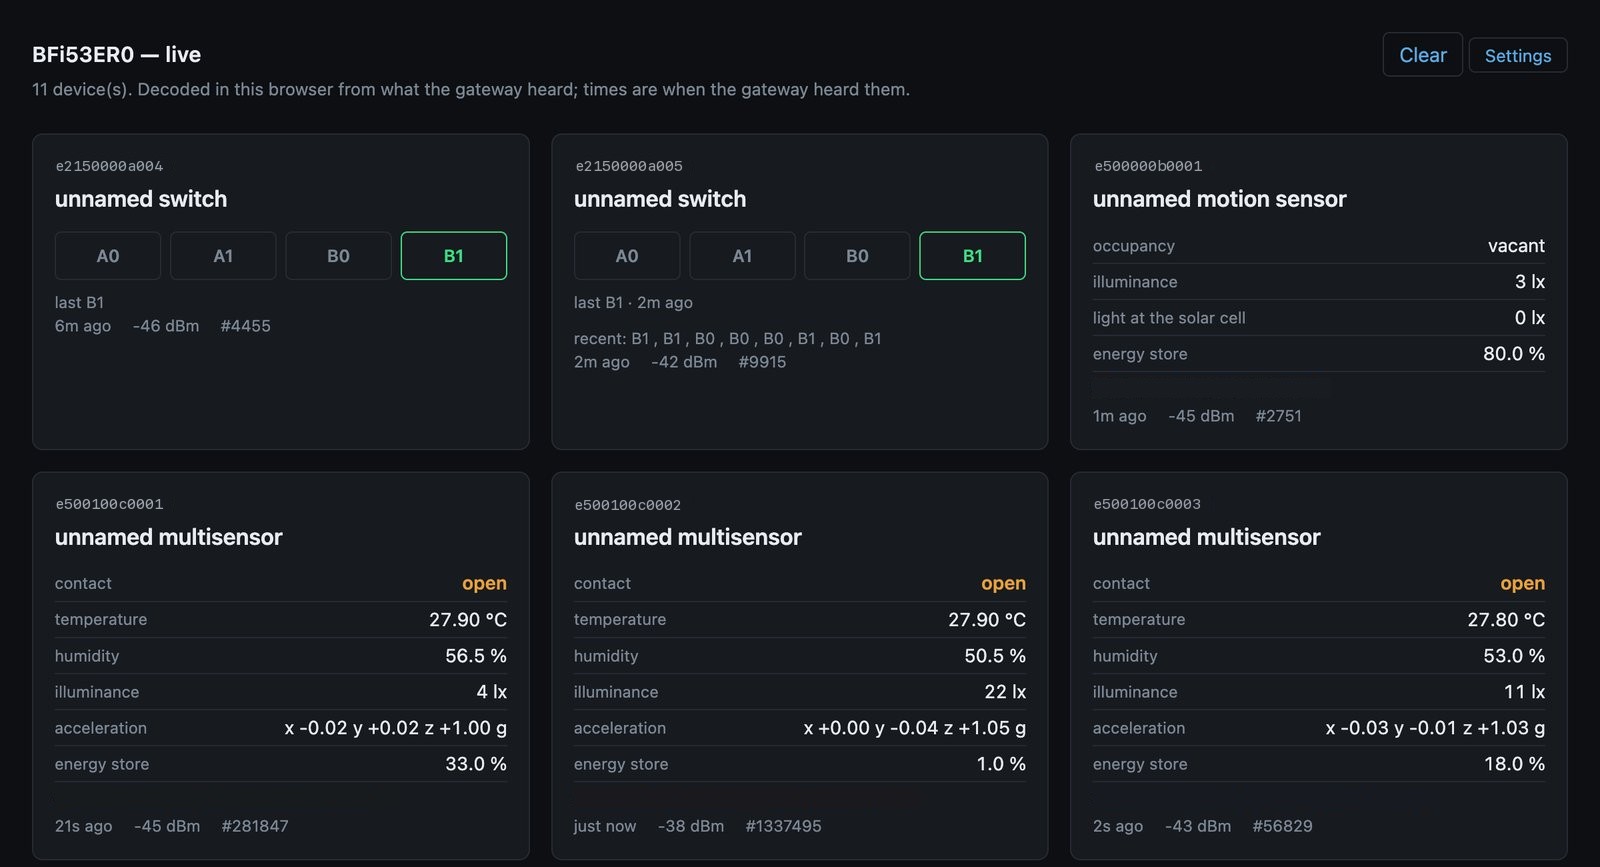Screen dimensions: 1600x867
Task: Click the solar cell light value 0 lx
Action: click(1530, 318)
